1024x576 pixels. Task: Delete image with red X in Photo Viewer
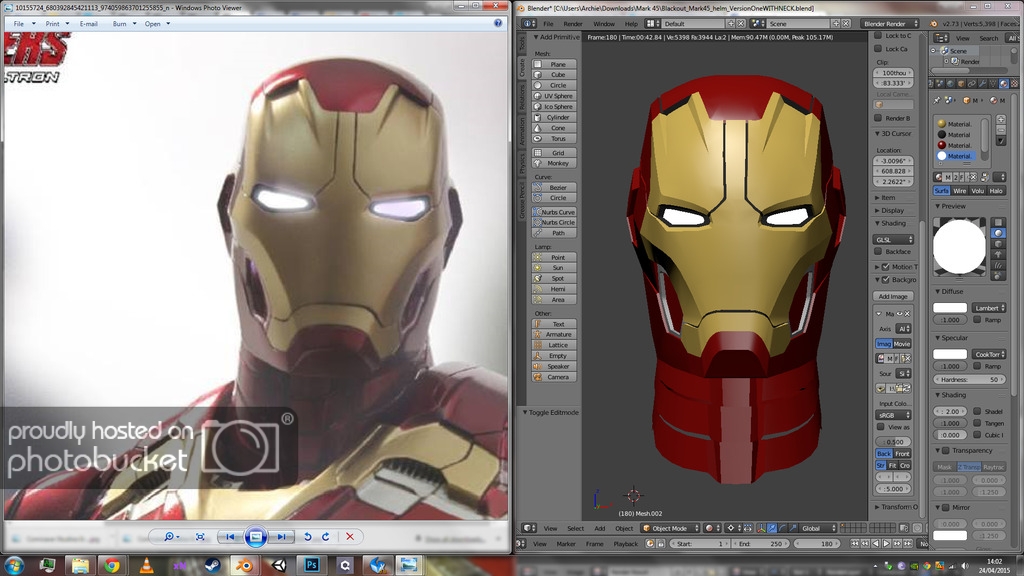350,536
